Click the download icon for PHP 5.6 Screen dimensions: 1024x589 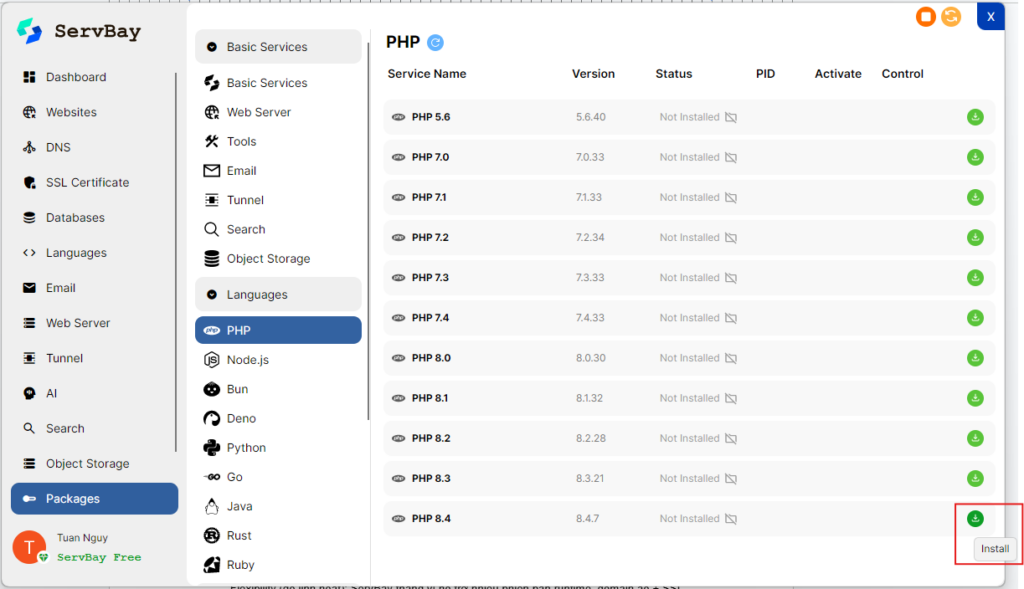(x=975, y=117)
